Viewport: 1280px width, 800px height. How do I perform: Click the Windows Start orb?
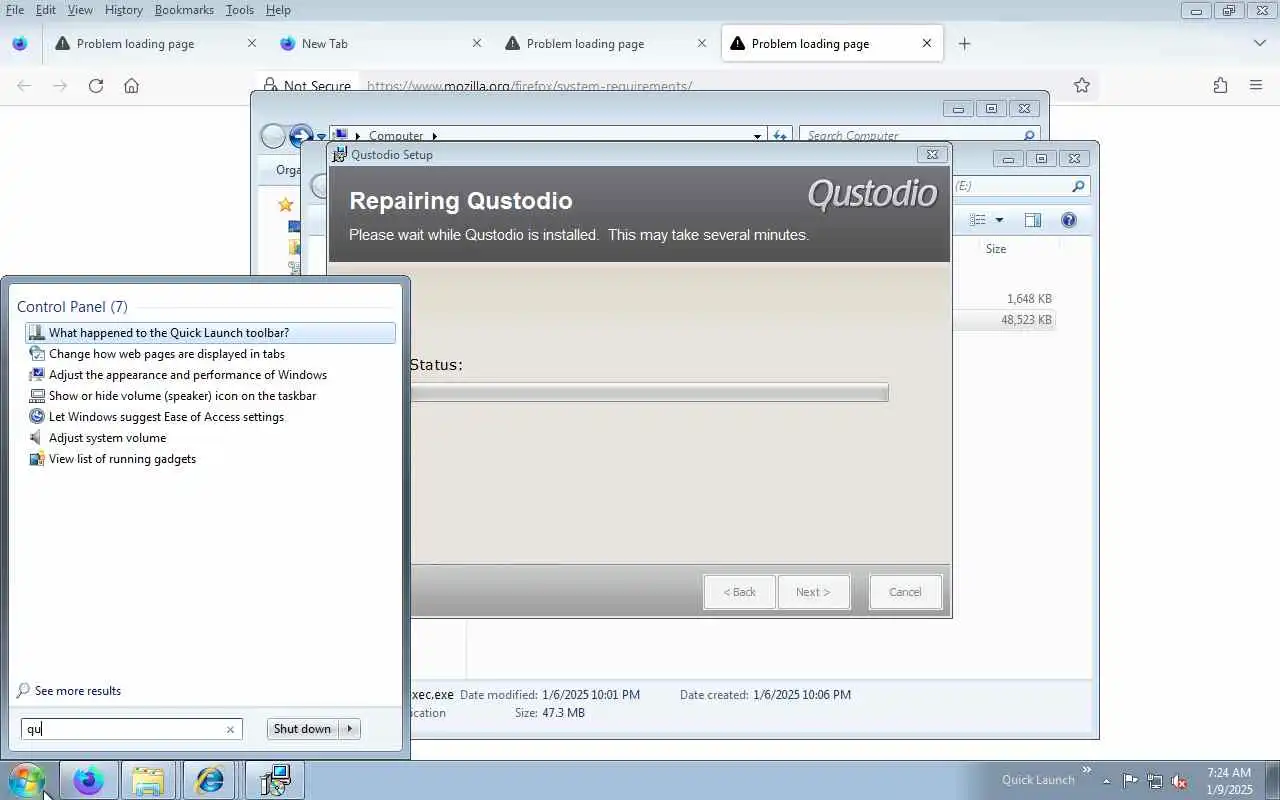pyautogui.click(x=26, y=780)
